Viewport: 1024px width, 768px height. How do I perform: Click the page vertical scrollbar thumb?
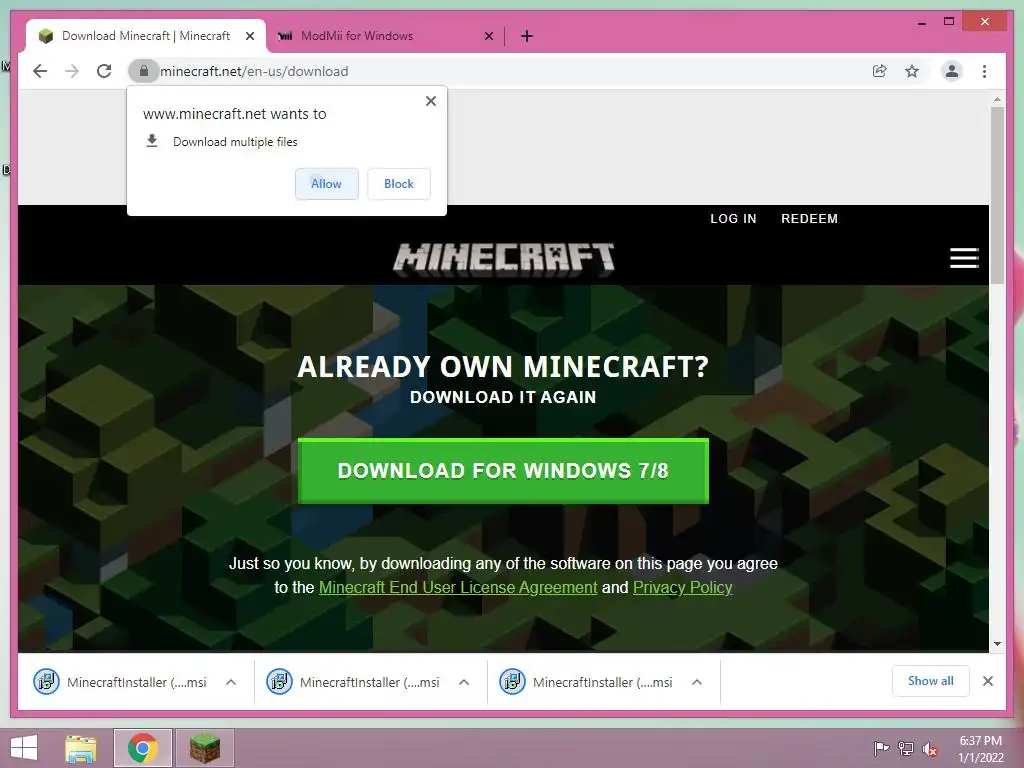[x=997, y=195]
